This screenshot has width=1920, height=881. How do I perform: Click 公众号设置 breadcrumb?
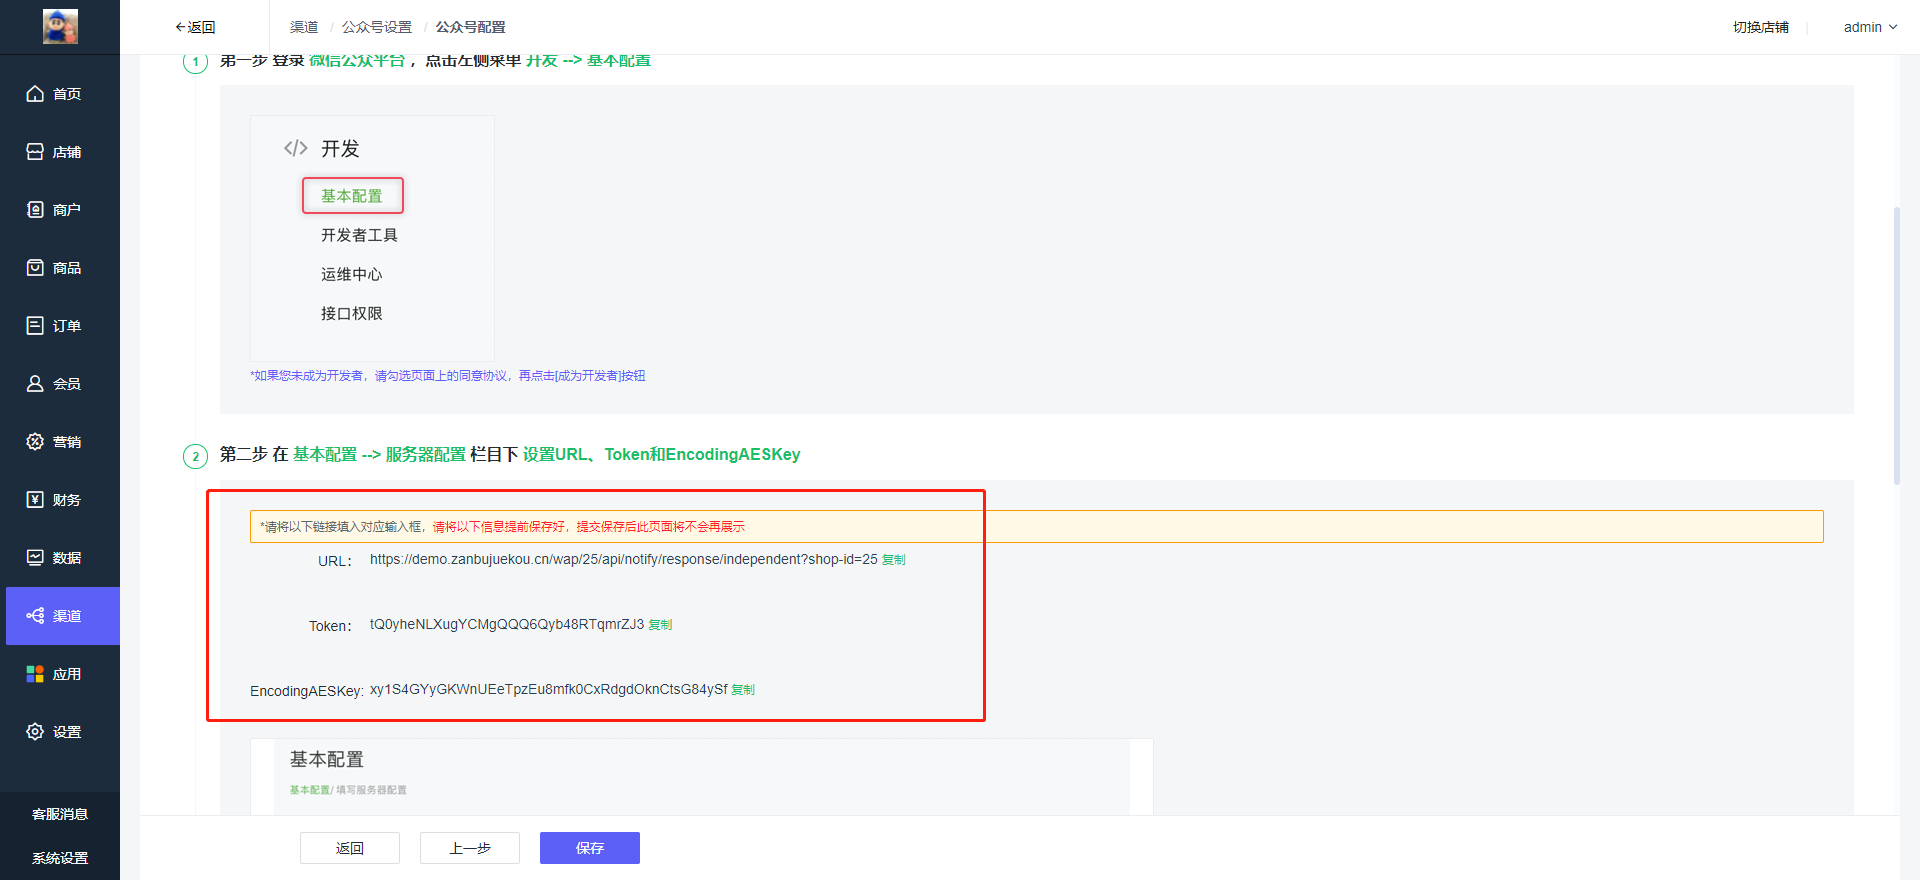[377, 27]
